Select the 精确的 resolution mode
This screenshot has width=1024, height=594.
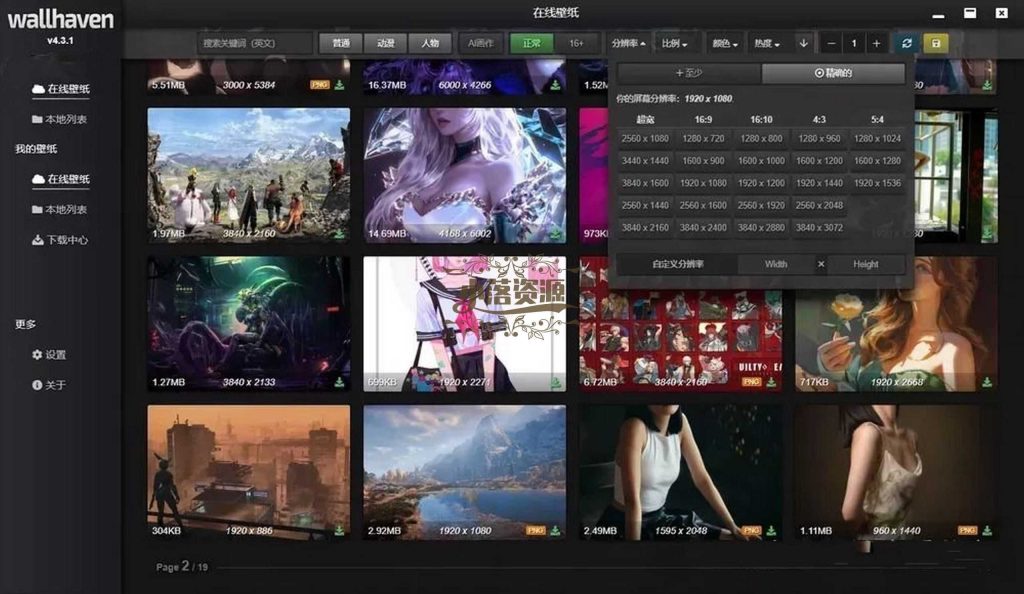[x=833, y=73]
